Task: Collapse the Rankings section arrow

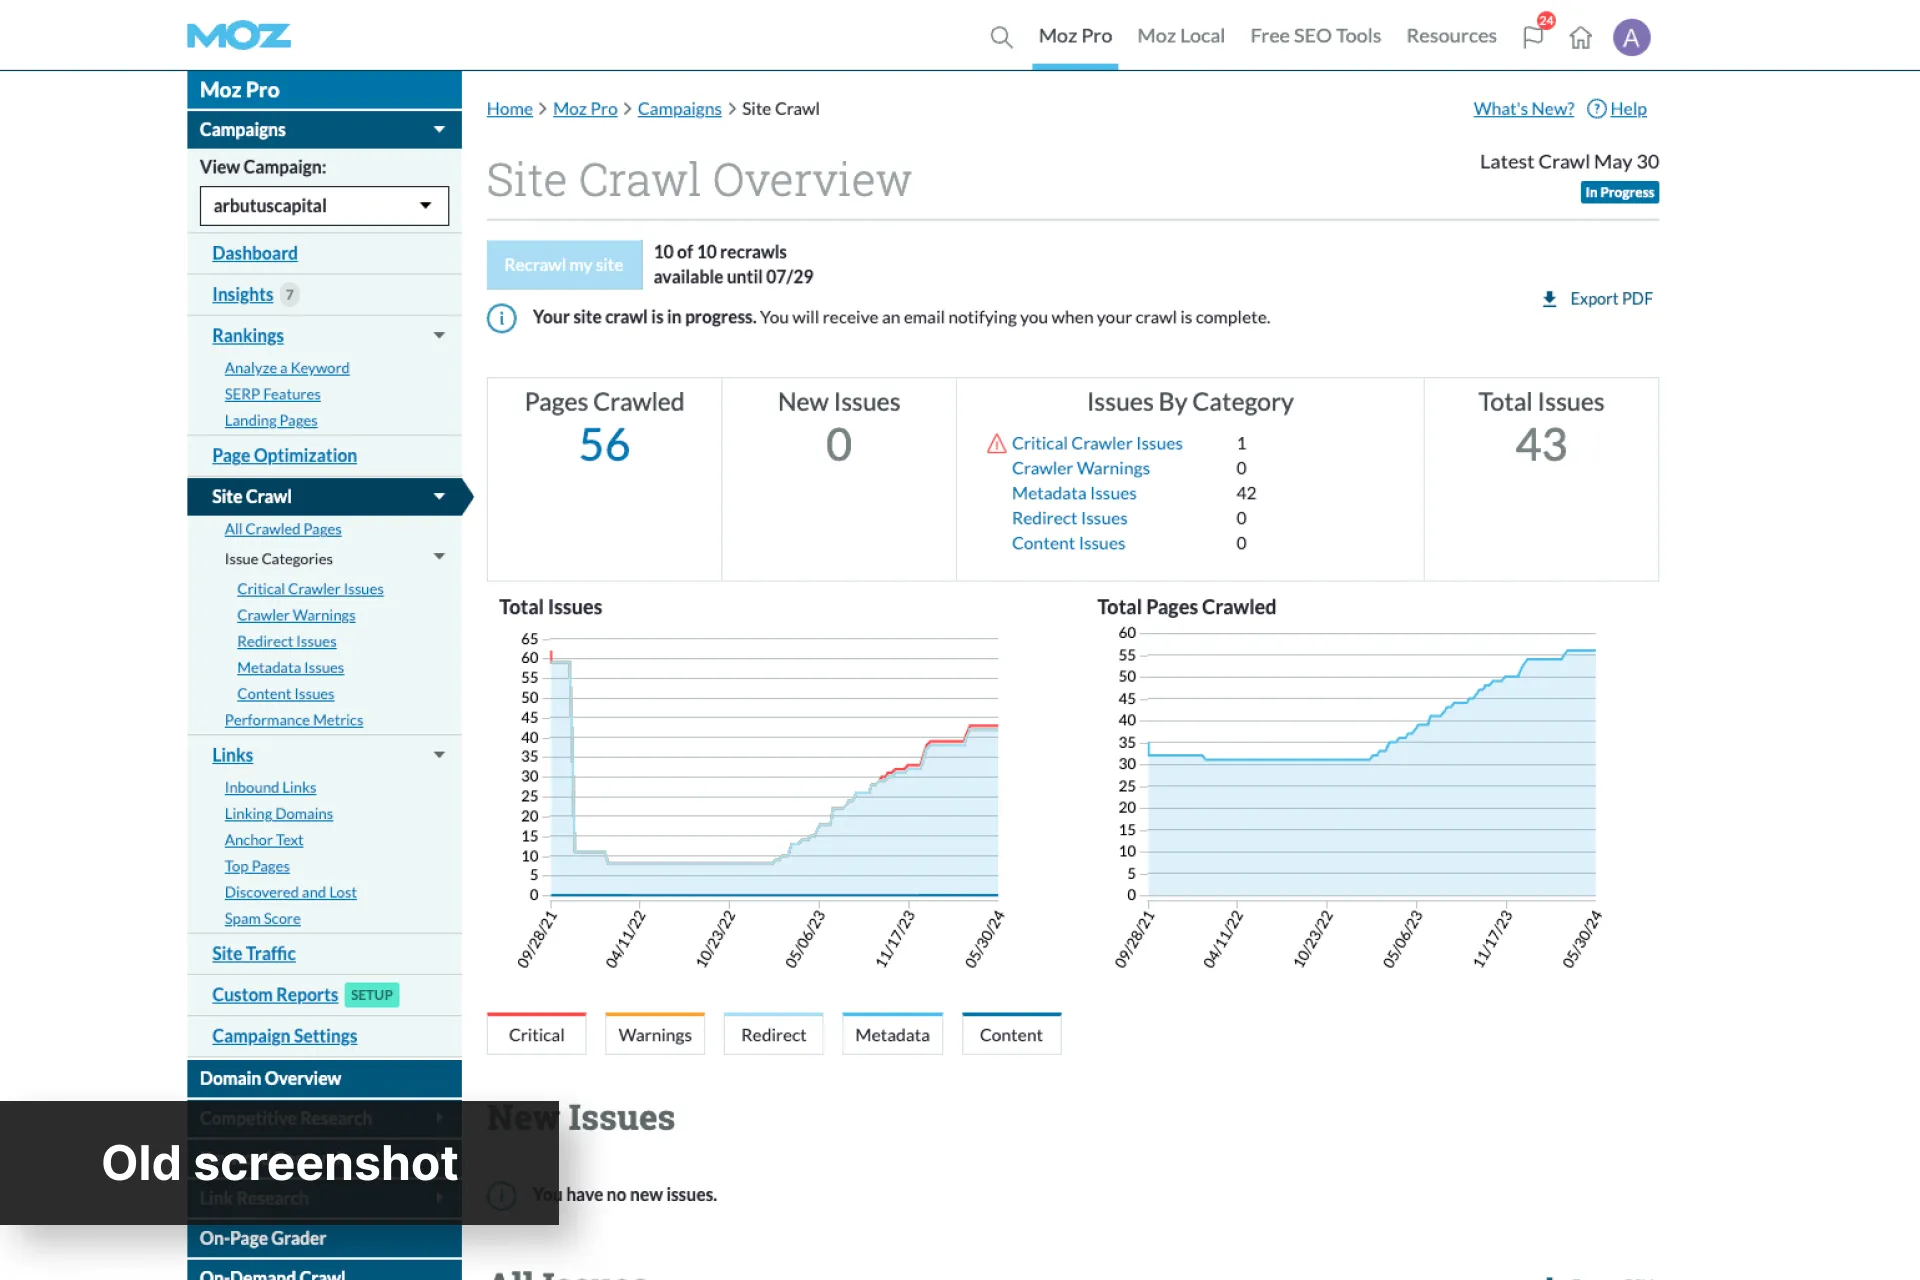Action: coord(439,336)
